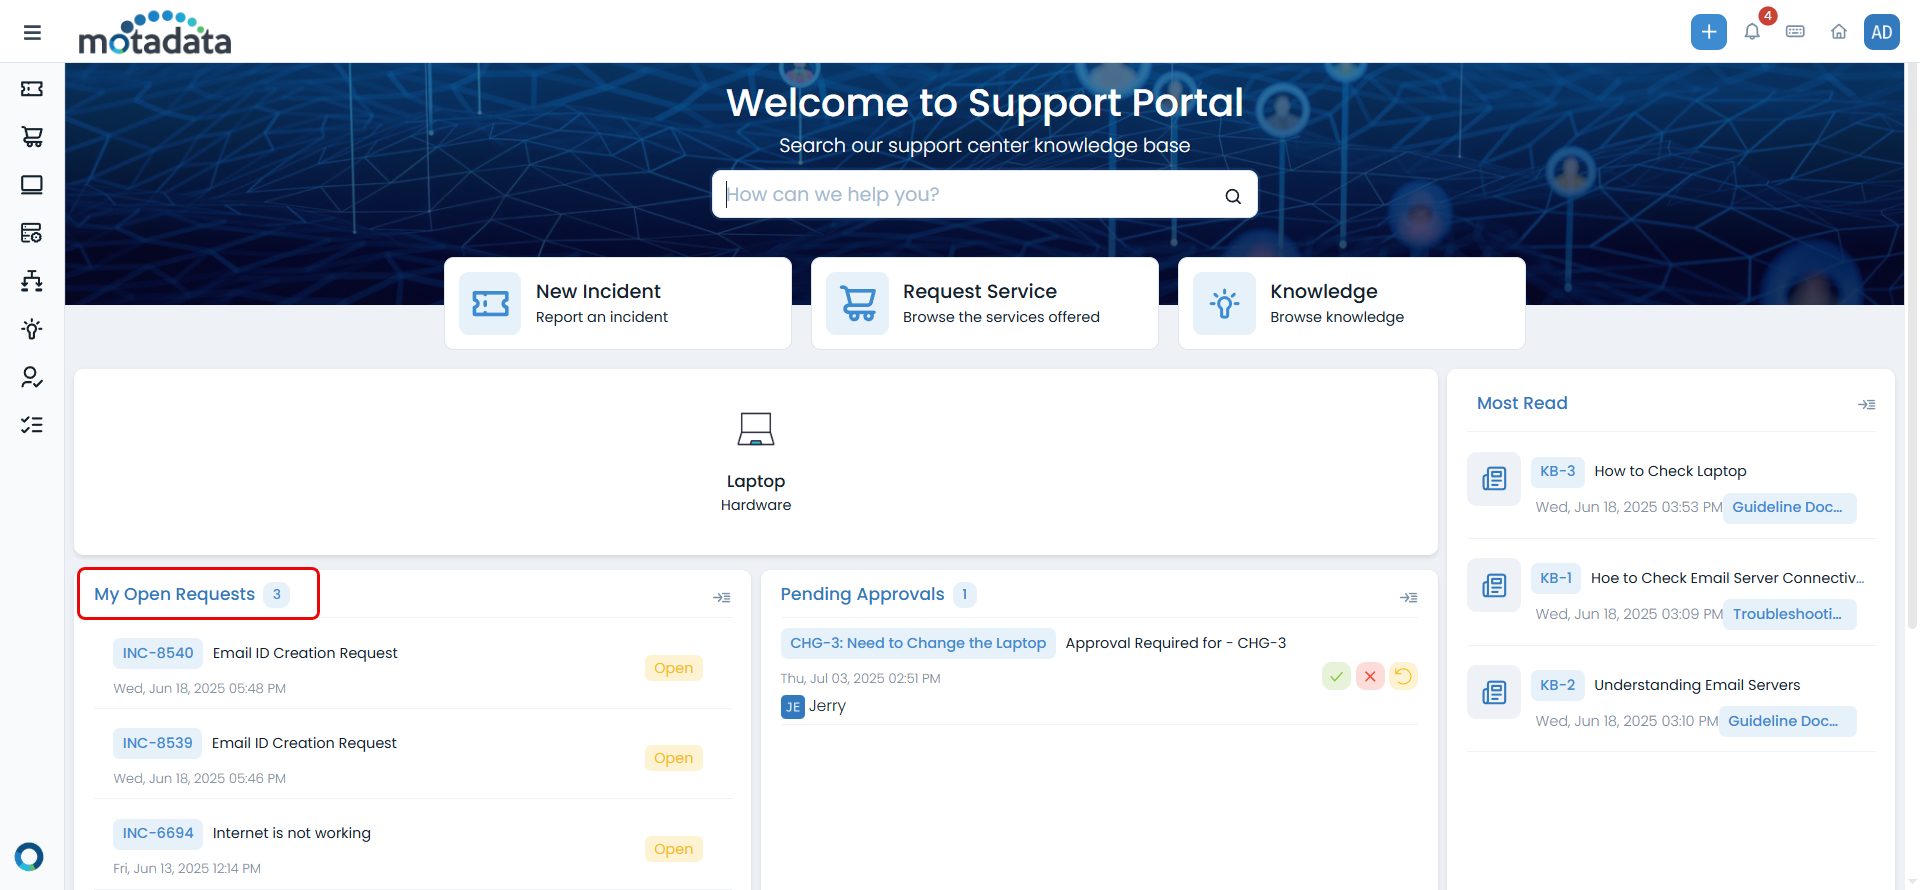Open the AD user profile avatar
Image resolution: width=1920 pixels, height=890 pixels.
(x=1881, y=32)
